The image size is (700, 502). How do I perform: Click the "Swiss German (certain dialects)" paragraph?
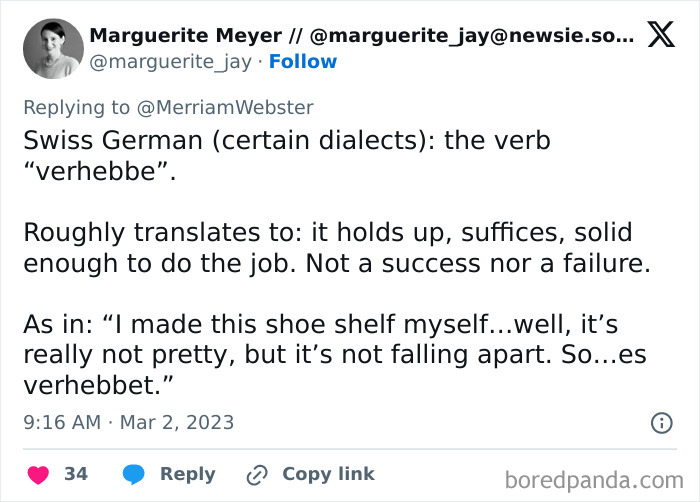(x=286, y=155)
